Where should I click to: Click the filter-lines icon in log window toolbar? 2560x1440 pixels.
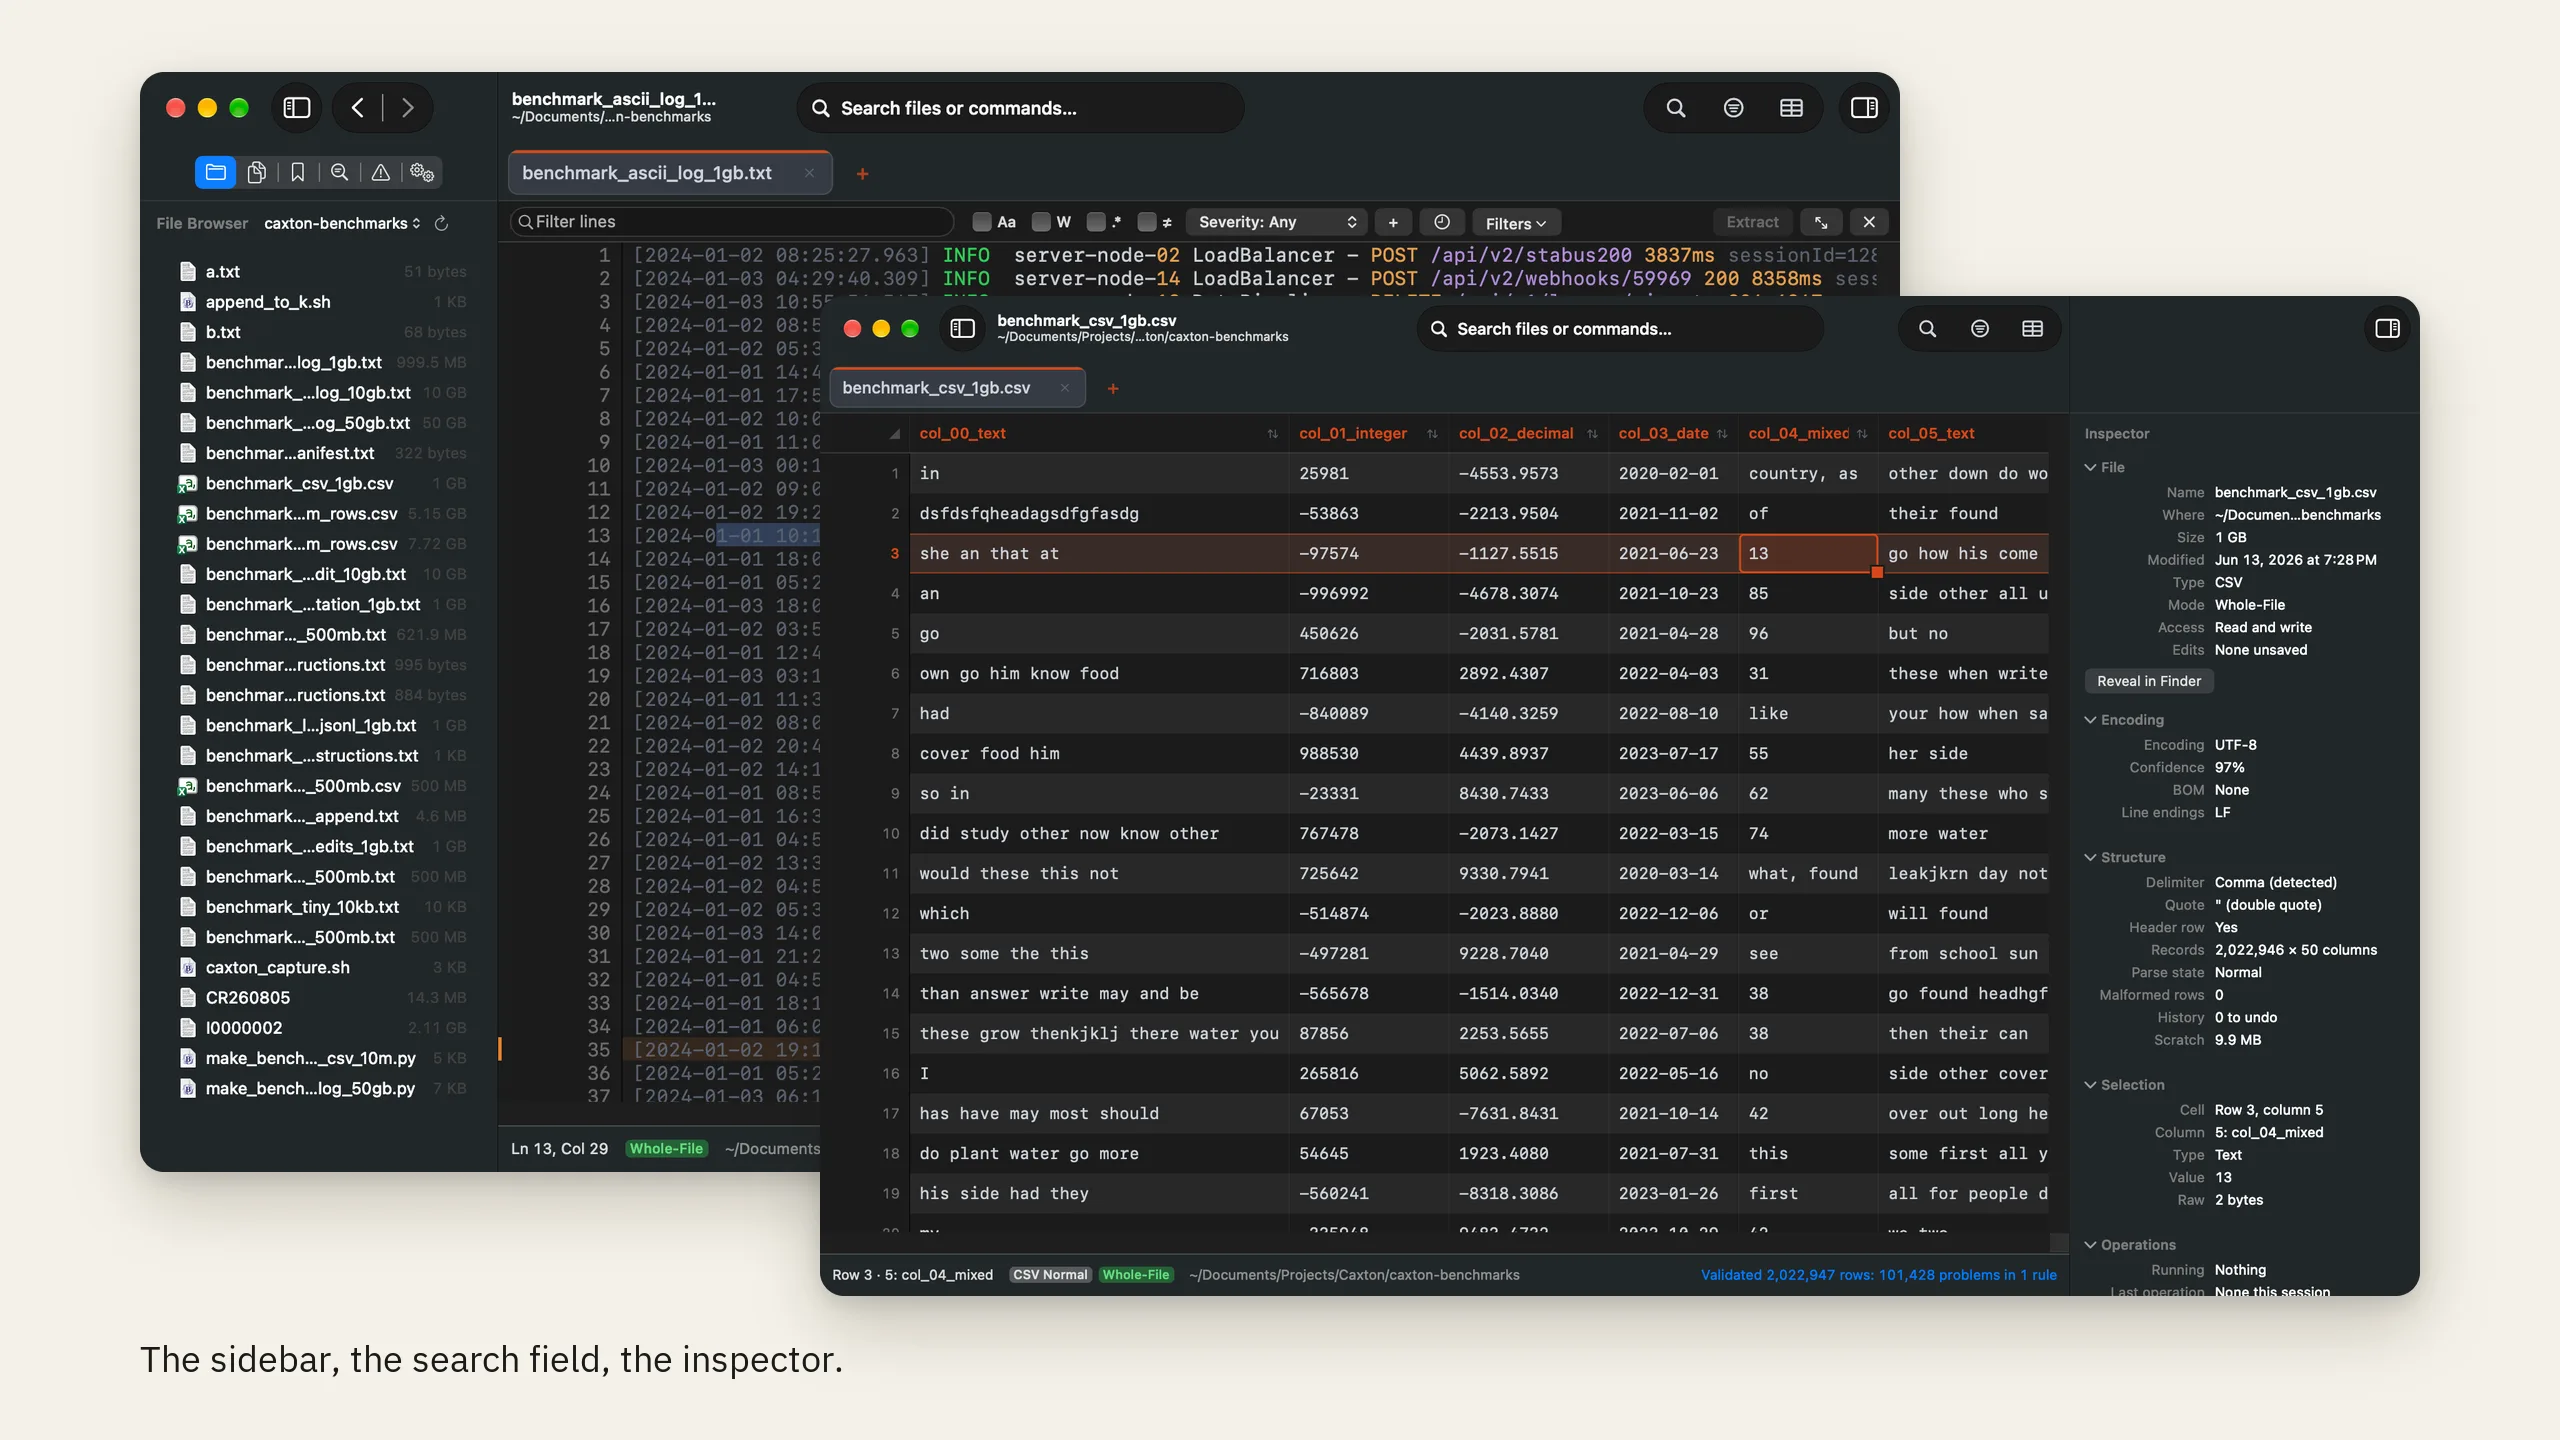(1734, 108)
